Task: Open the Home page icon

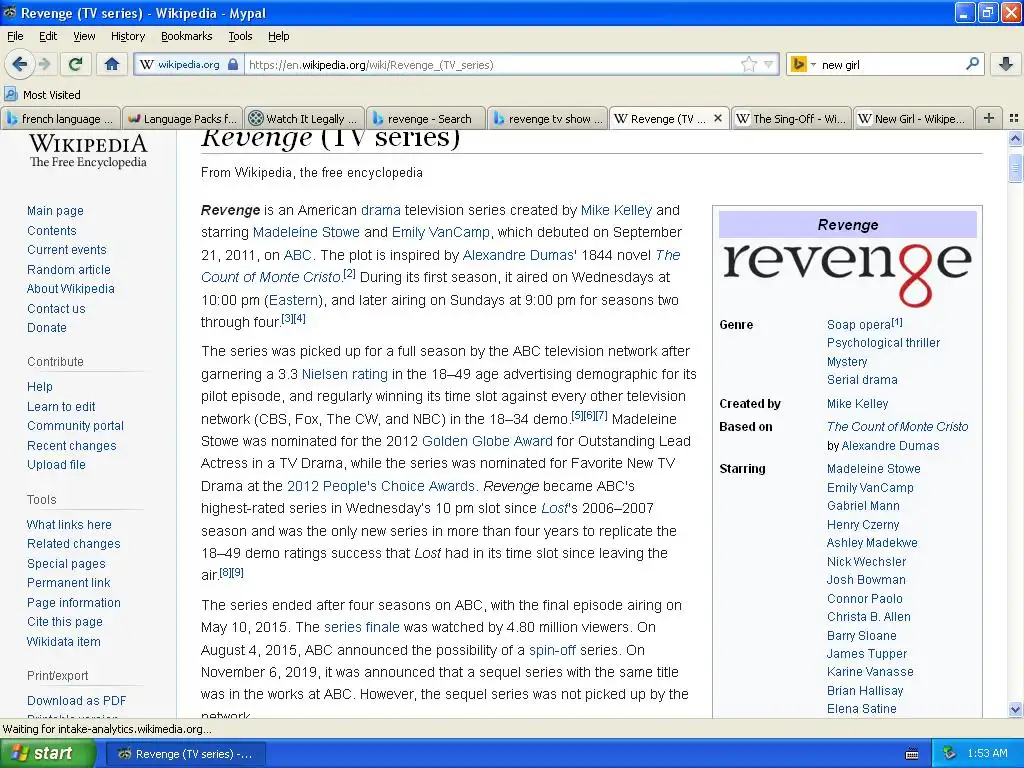Action: click(112, 64)
